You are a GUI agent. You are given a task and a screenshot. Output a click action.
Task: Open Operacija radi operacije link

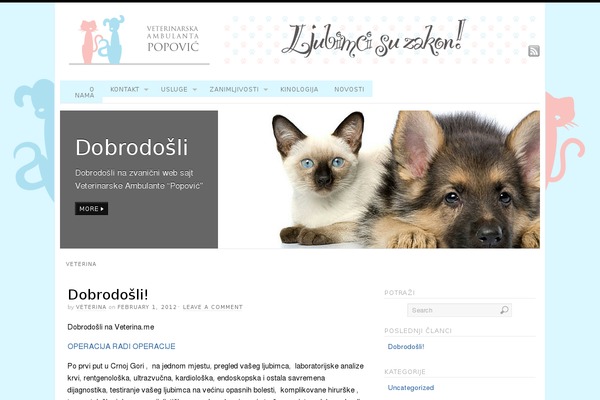[121, 346]
